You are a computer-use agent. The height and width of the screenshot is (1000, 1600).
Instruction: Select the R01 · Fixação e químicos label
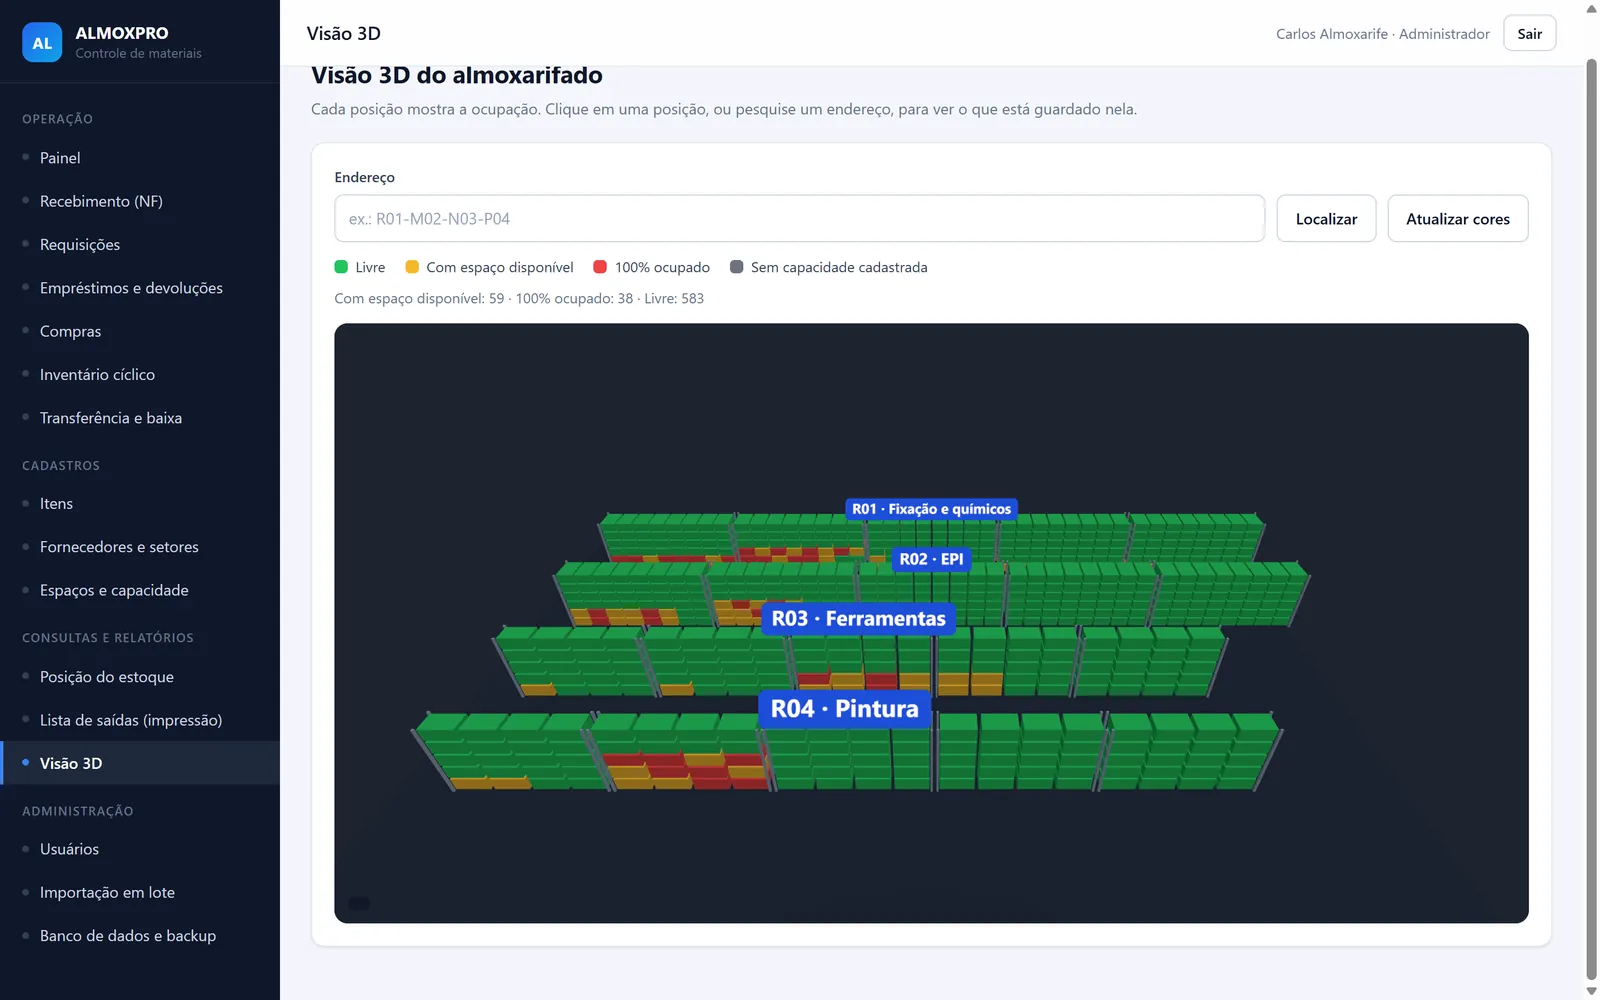pyautogui.click(x=931, y=509)
